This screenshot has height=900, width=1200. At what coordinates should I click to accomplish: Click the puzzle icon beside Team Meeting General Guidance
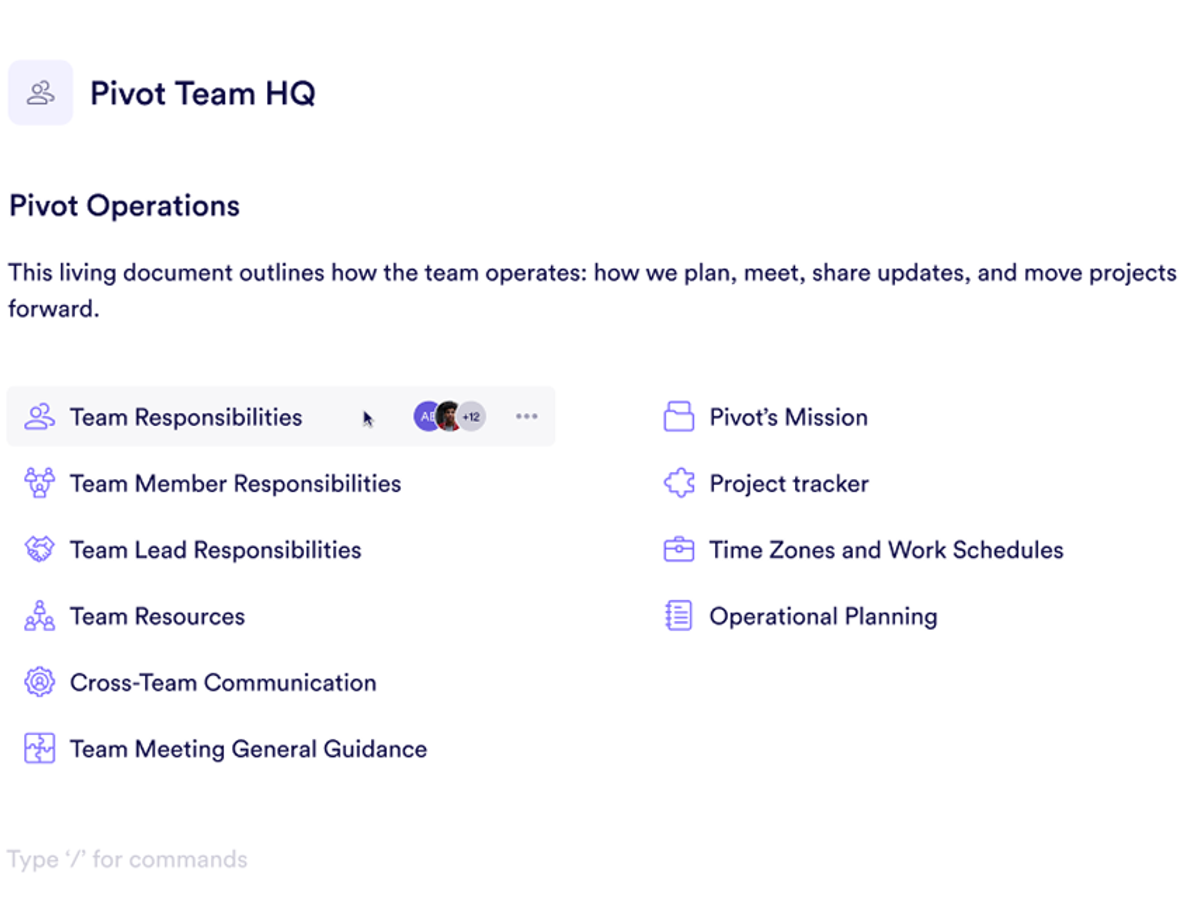[x=39, y=749]
